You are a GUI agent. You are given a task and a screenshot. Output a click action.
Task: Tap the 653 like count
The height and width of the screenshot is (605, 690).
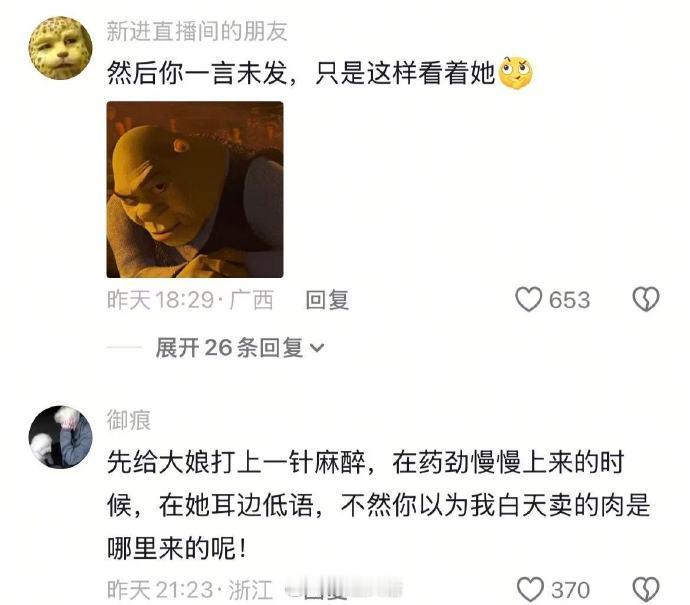click(569, 300)
